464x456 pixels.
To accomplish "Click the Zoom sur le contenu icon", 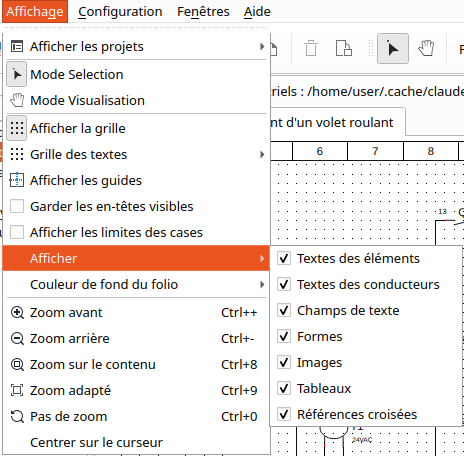I will [x=17, y=365].
